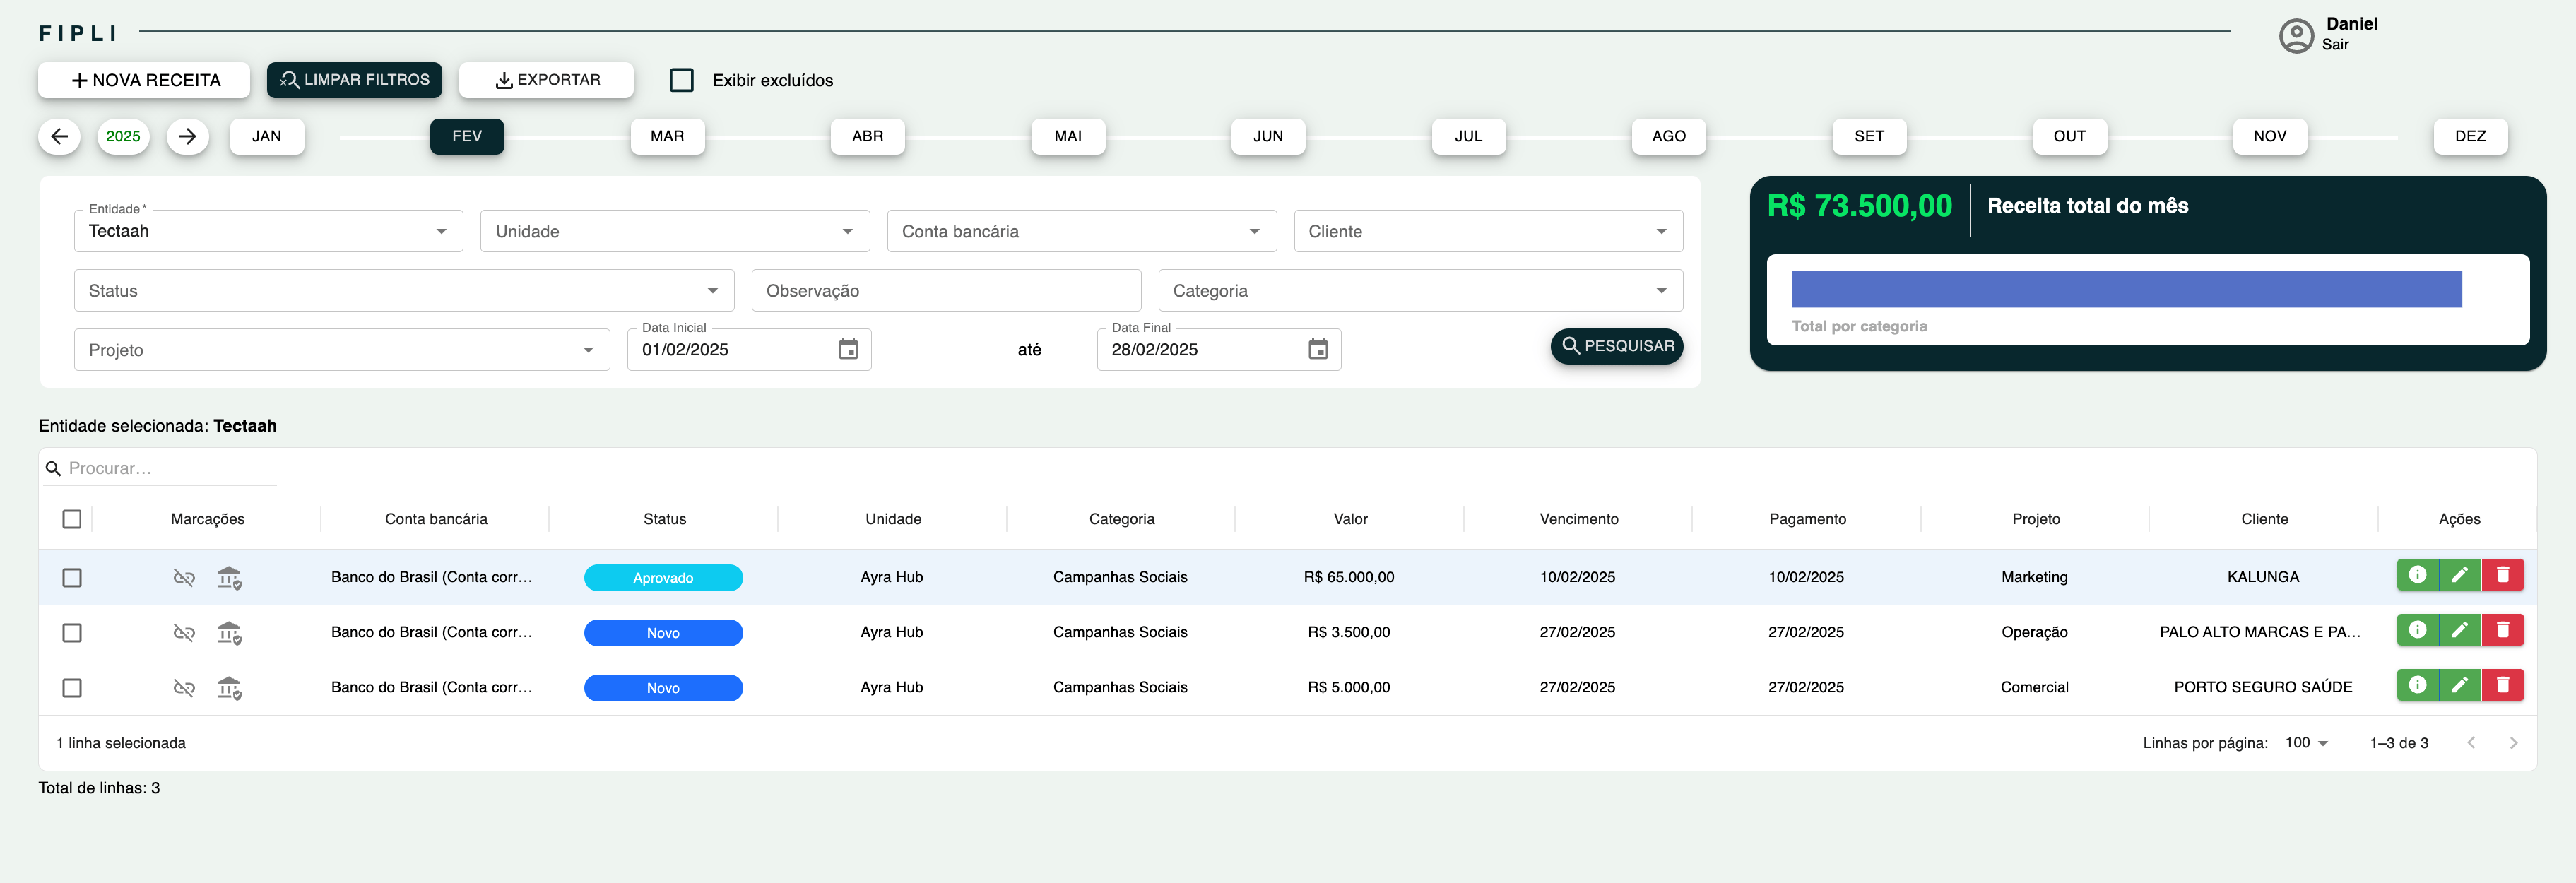Viewport: 2576px width, 883px height.
Task: Open the Categoria filter dropdown
Action: [1419, 291]
